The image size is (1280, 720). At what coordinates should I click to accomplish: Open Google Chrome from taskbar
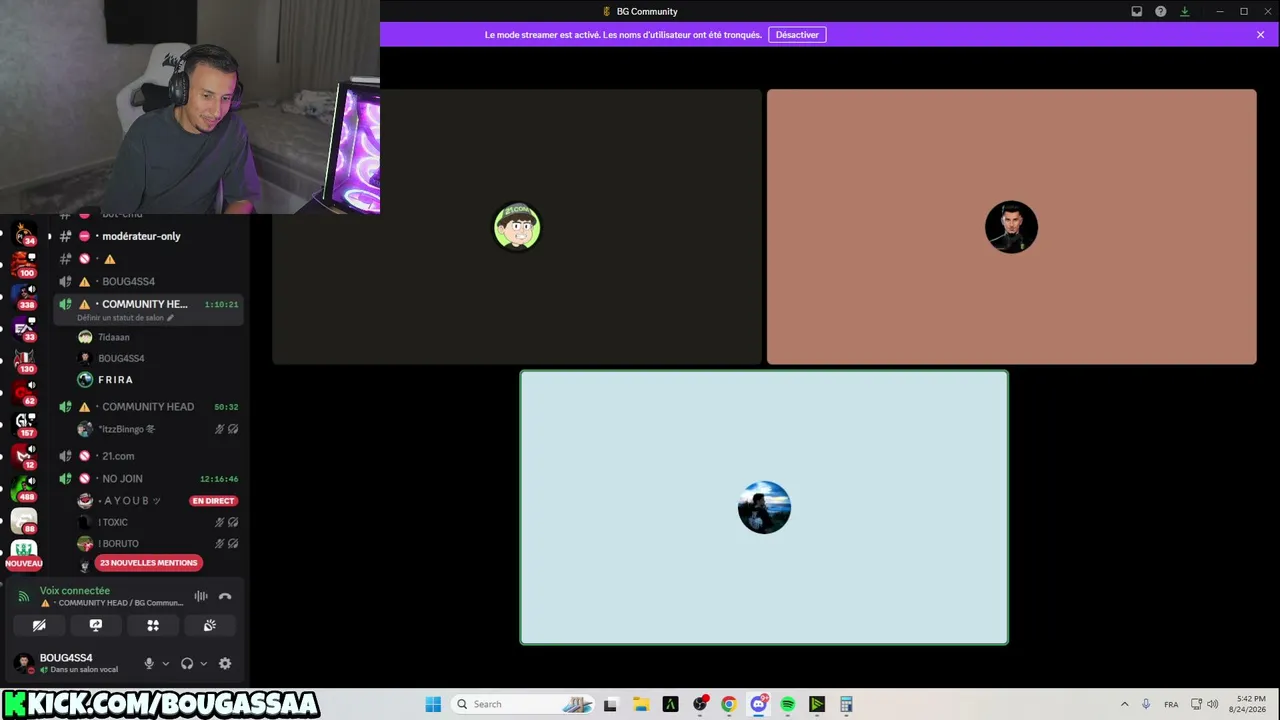click(x=729, y=704)
